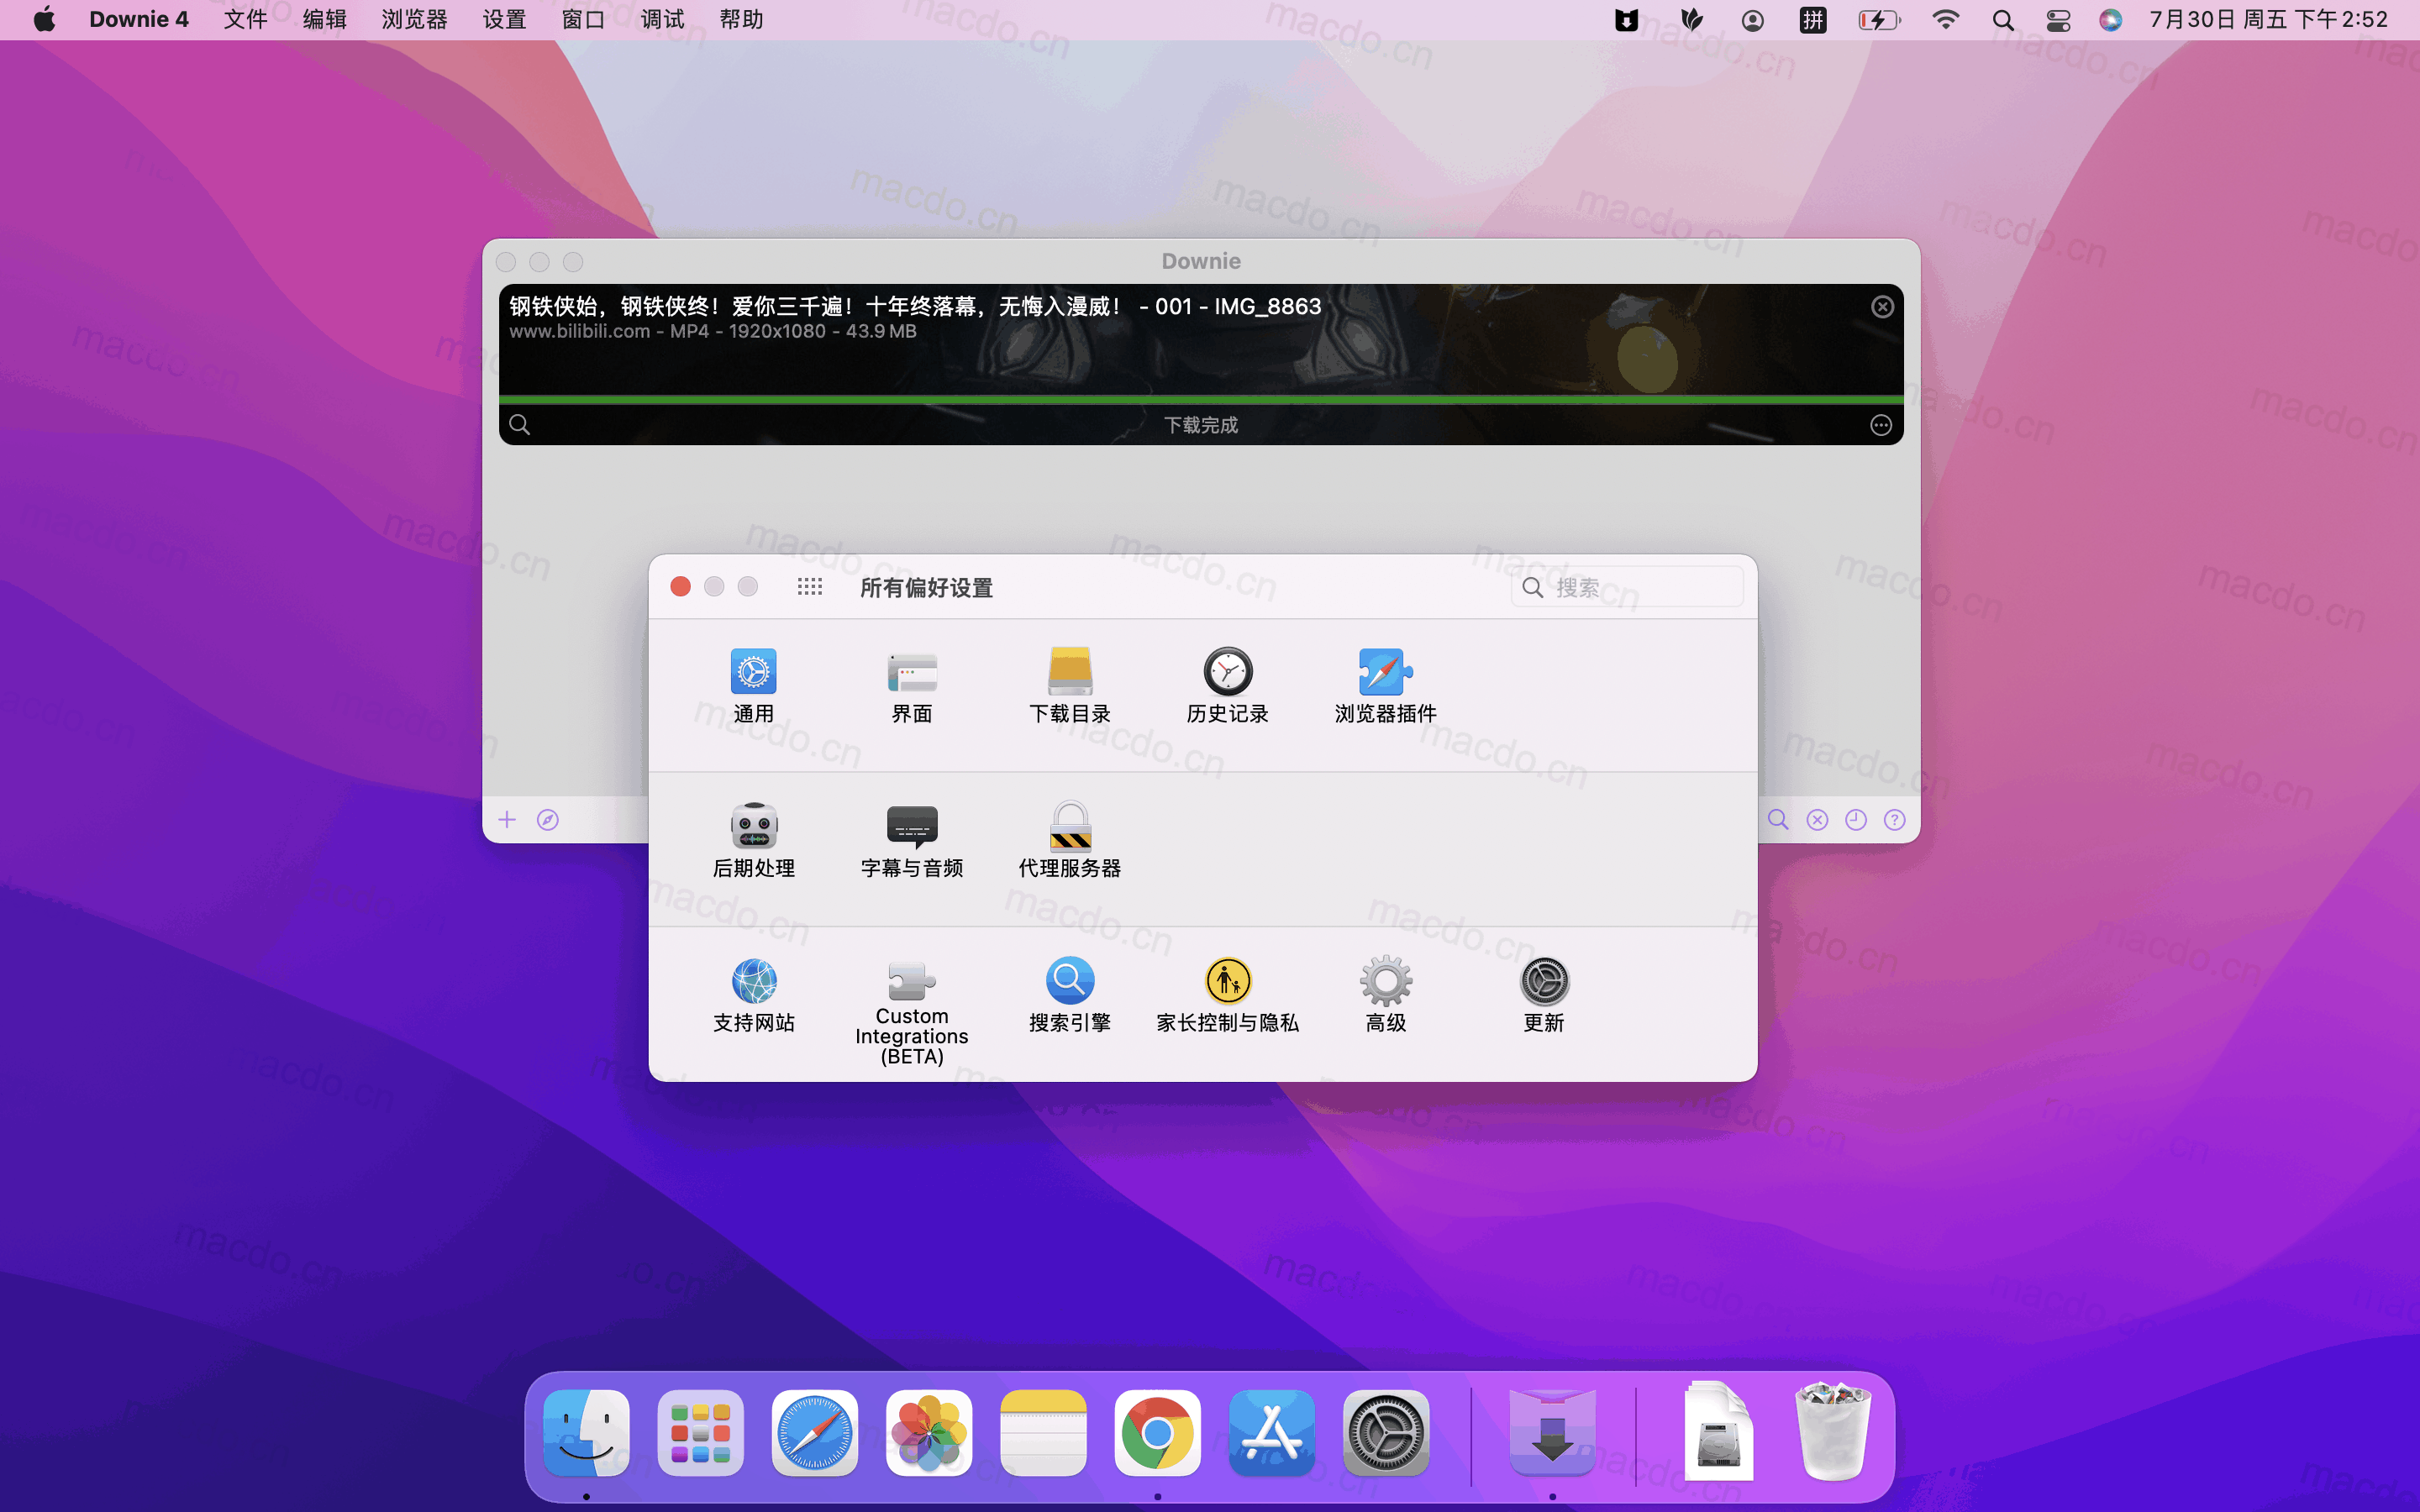Open Notes from the Dock
The image size is (2420, 1512).
(x=1043, y=1433)
